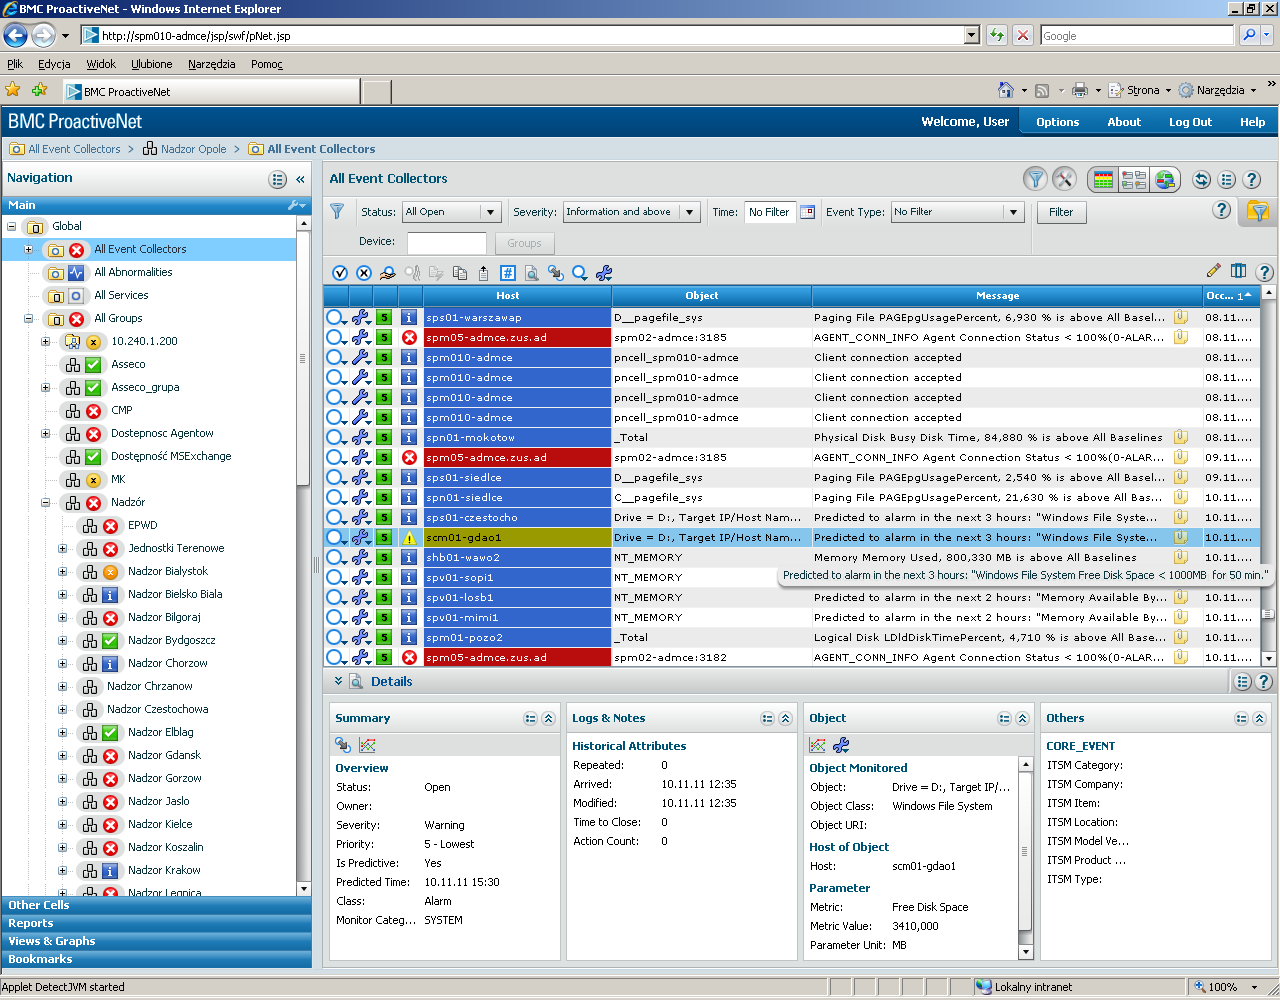Image resolution: width=1280 pixels, height=1000 pixels.
Task: Select the row circle for sps01-czestocho
Action: click(x=335, y=517)
